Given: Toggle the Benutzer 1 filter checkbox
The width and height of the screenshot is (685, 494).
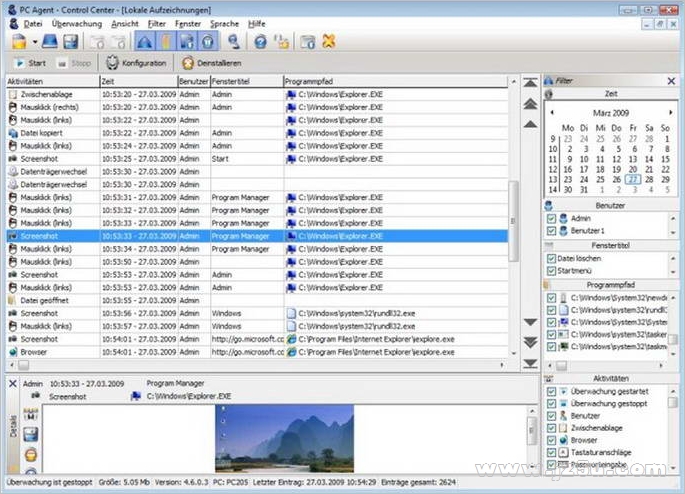Looking at the screenshot, I should (x=551, y=230).
